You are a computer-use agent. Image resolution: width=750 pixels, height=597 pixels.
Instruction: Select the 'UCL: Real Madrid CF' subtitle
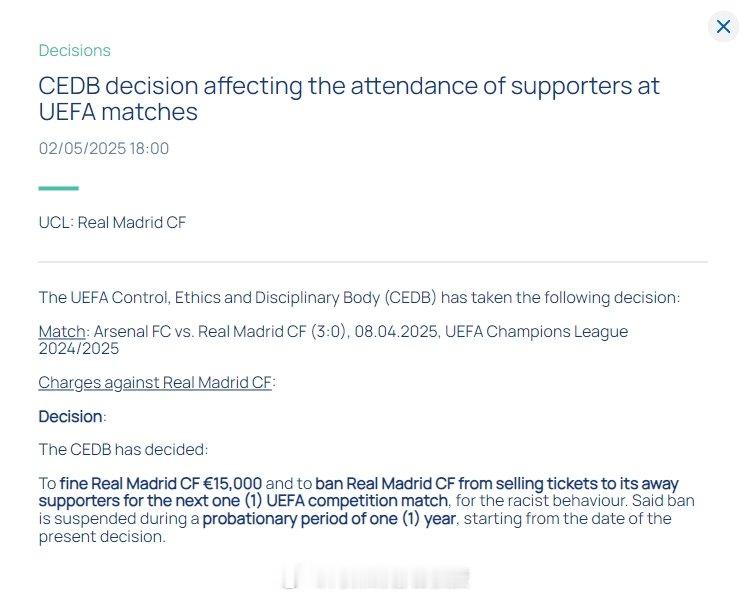pos(112,222)
